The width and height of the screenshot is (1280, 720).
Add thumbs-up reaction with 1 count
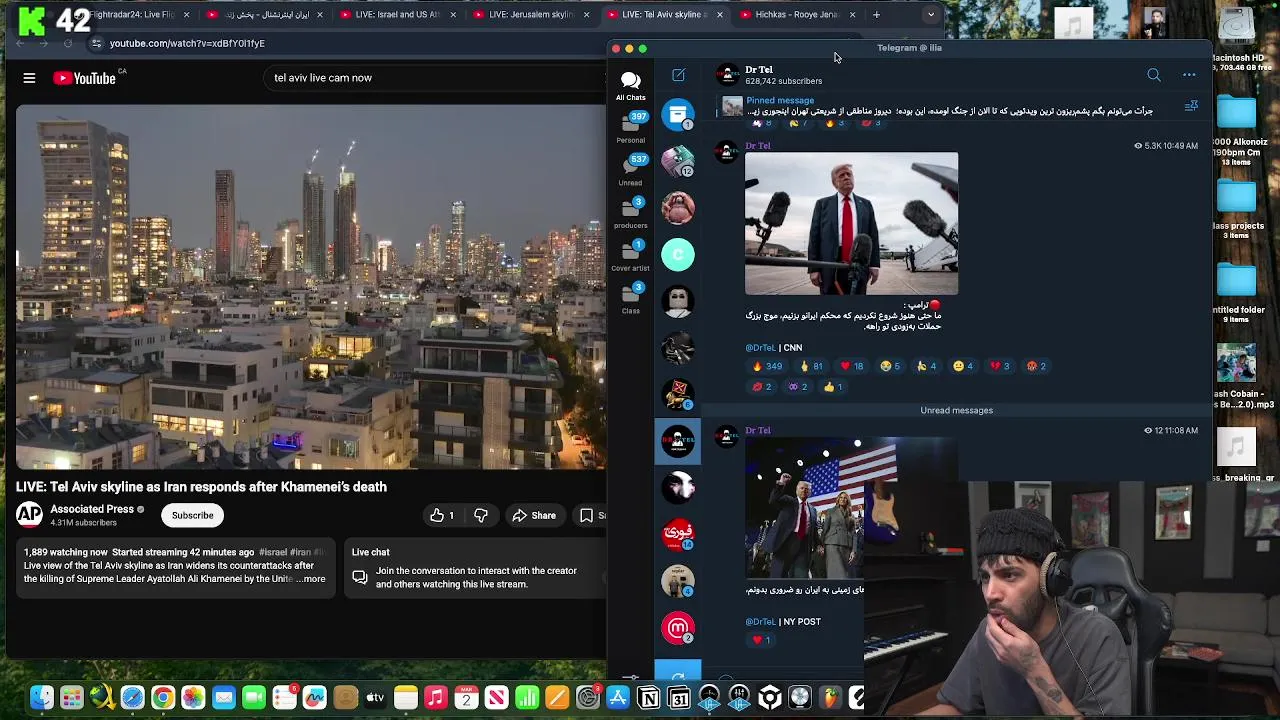click(833, 386)
